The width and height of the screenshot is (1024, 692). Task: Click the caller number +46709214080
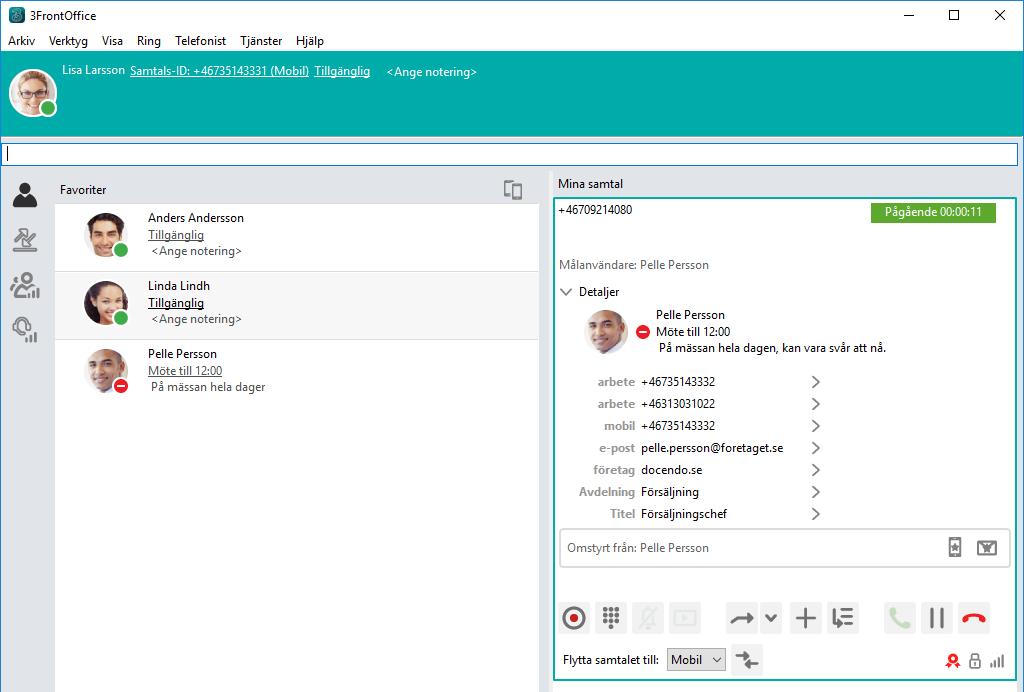(x=595, y=210)
